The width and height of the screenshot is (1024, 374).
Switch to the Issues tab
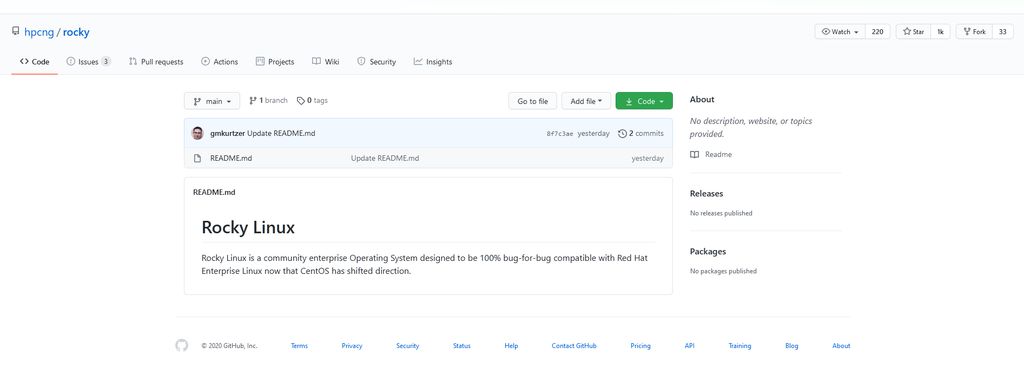(x=88, y=62)
